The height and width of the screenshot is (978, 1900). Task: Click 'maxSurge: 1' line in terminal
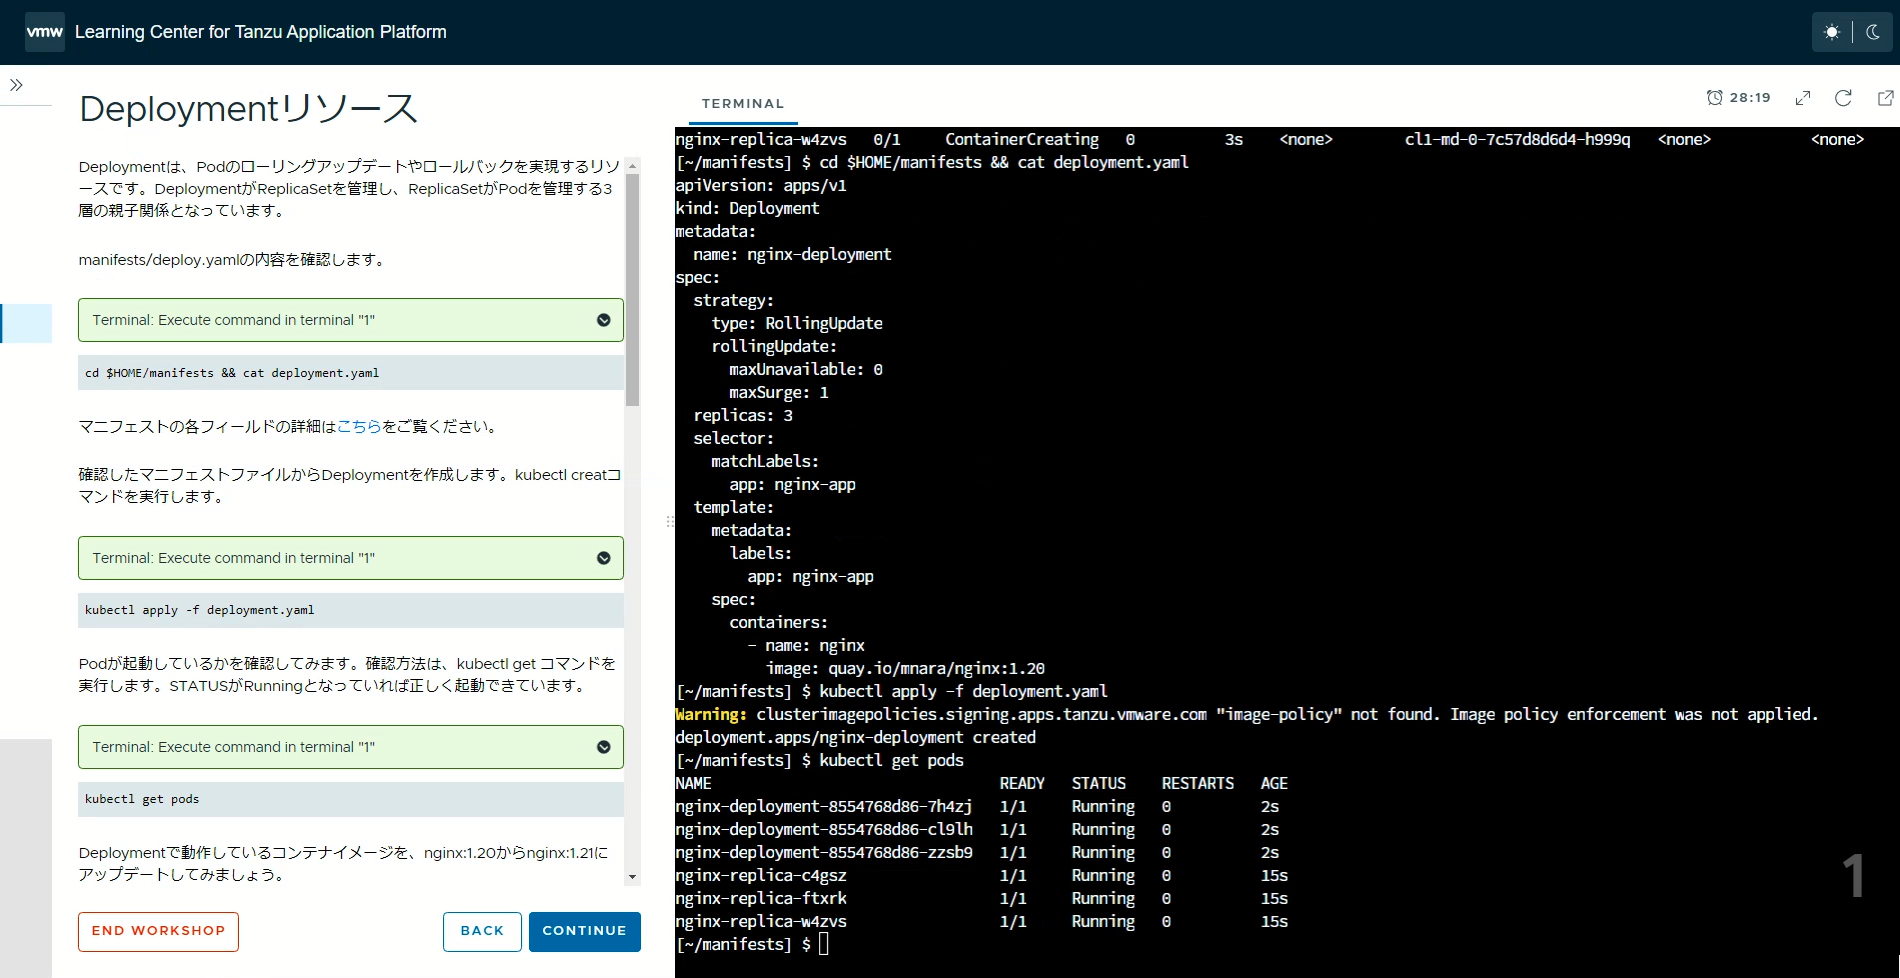coord(779,393)
